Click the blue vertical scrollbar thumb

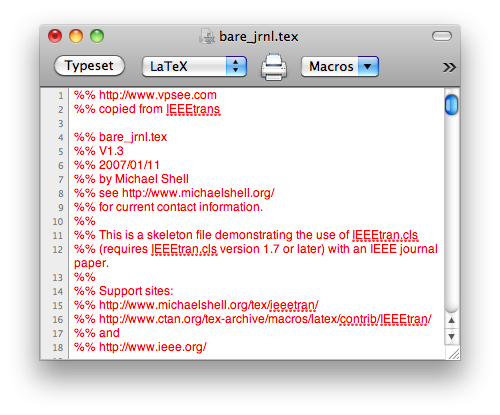click(452, 105)
